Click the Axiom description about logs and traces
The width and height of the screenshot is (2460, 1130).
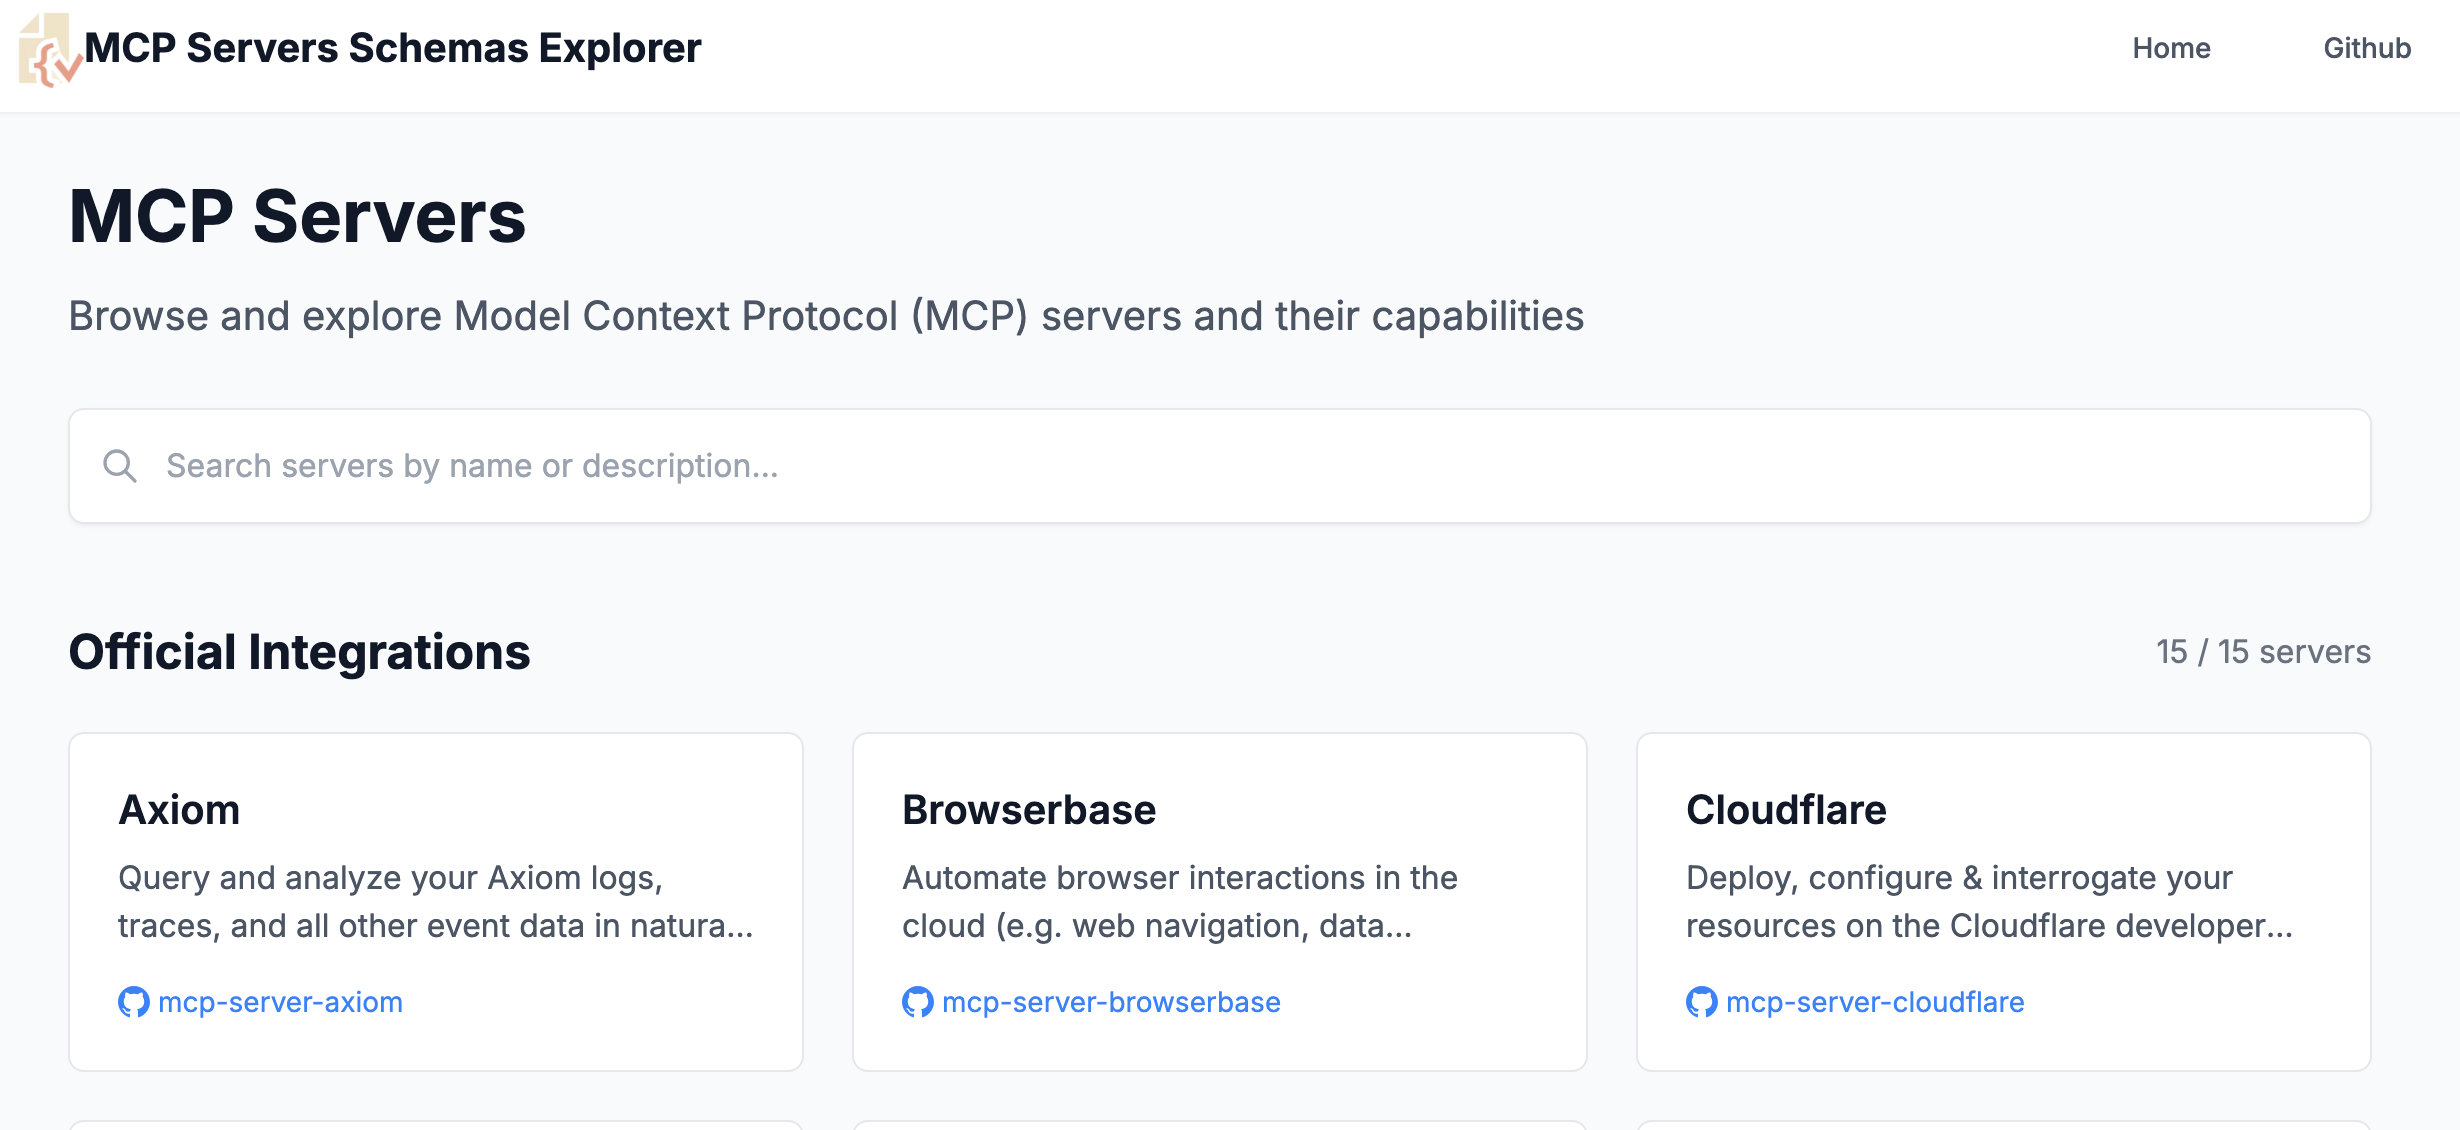tap(436, 902)
